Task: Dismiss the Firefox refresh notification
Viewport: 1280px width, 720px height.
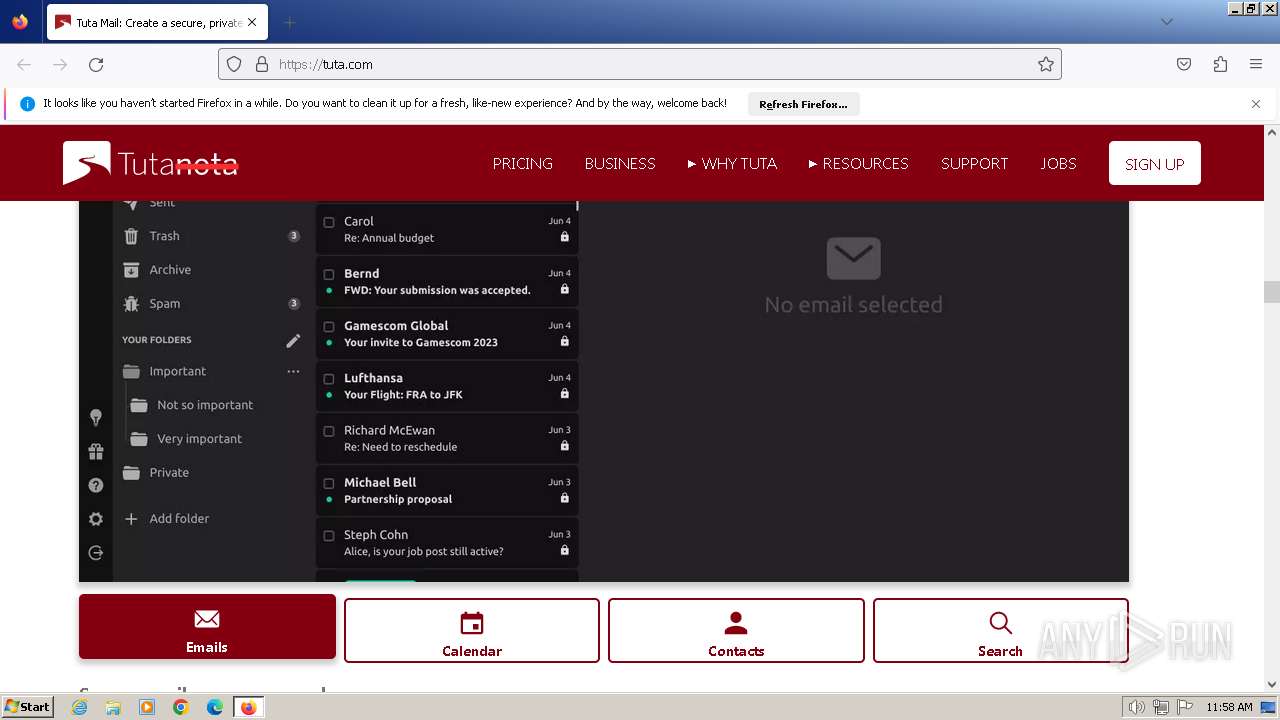Action: [1256, 104]
